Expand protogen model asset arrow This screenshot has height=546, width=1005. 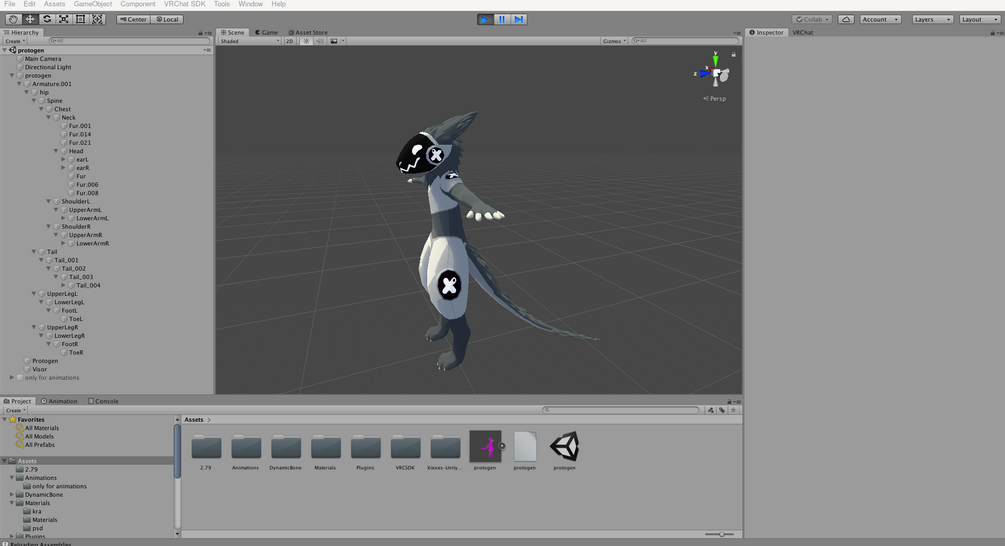pos(502,446)
